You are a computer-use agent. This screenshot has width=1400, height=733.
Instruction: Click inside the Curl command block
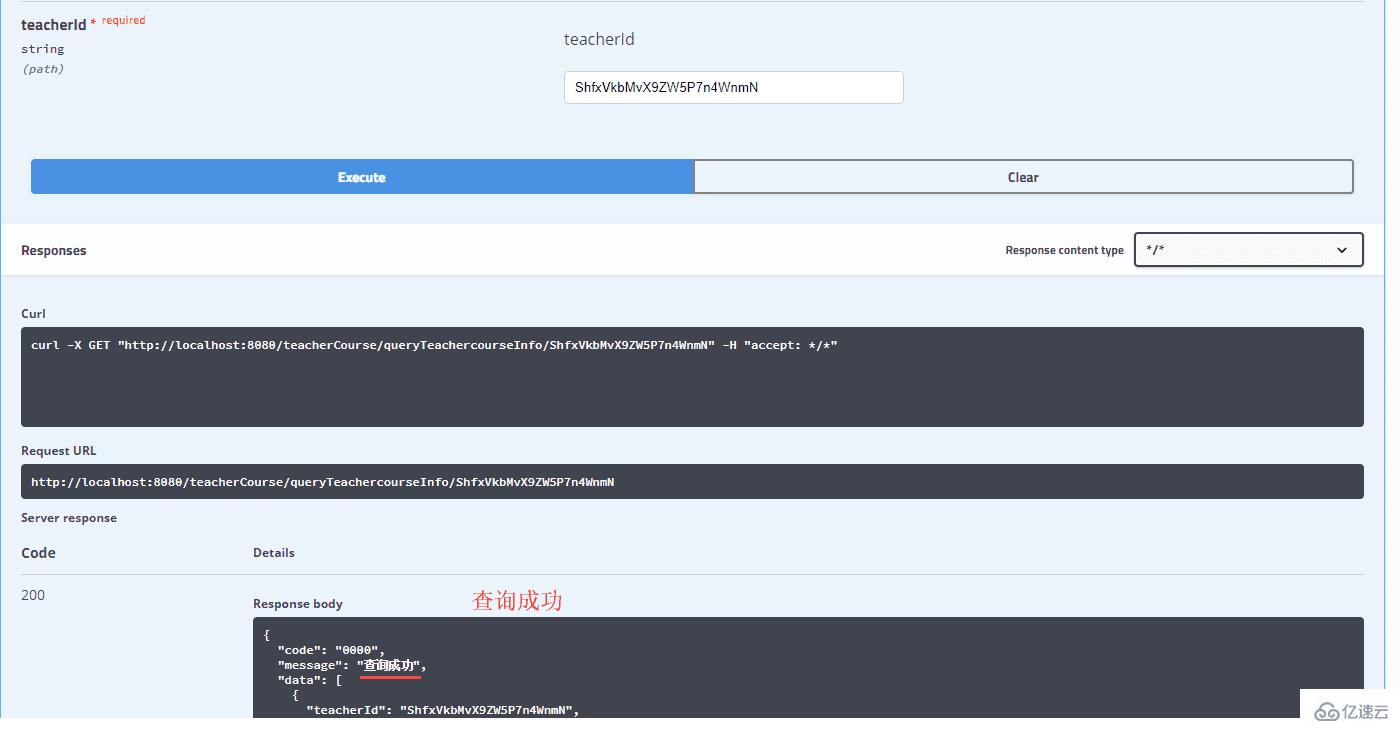[692, 377]
